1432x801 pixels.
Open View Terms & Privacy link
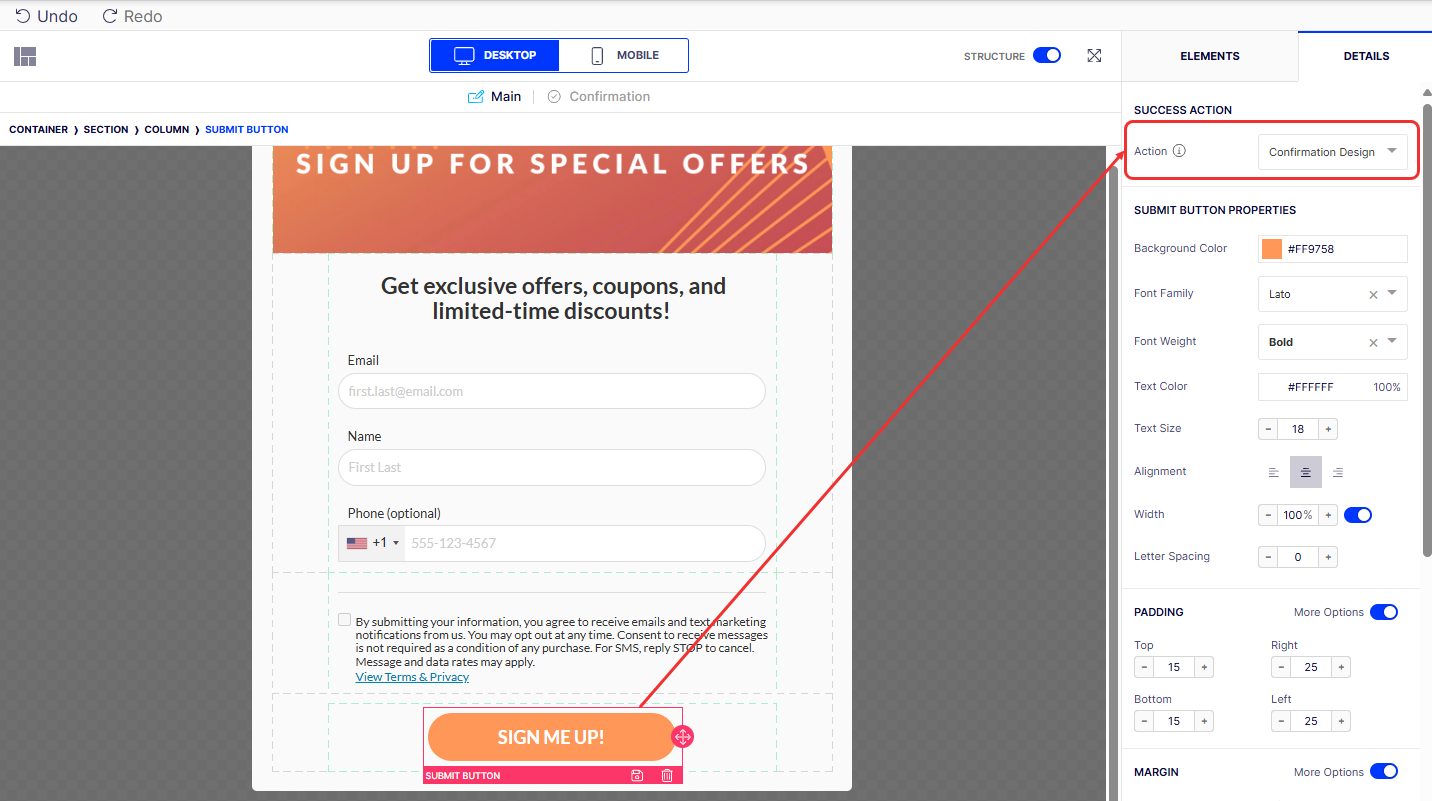412,677
